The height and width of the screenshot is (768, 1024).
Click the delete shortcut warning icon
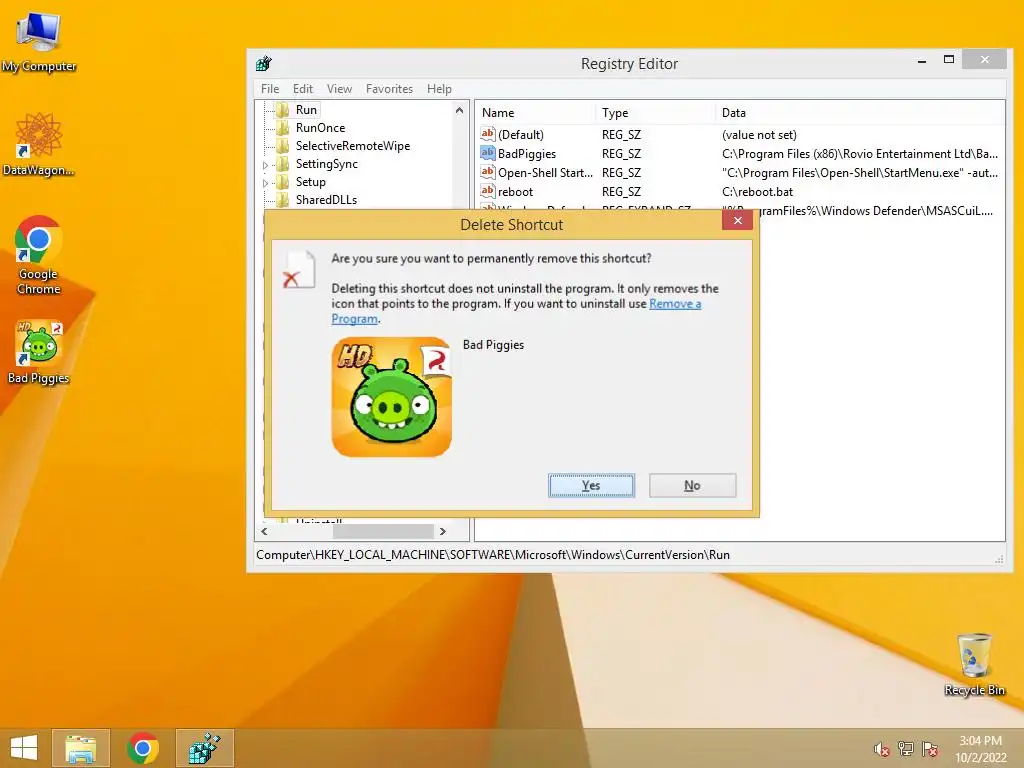click(x=298, y=270)
